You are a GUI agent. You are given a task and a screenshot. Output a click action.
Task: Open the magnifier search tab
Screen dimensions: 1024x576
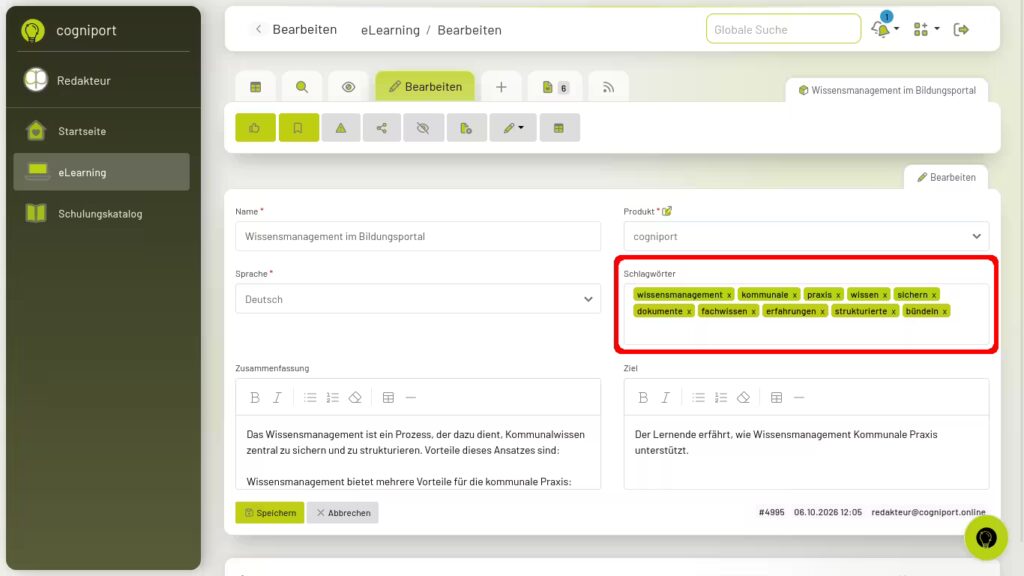tap(302, 87)
